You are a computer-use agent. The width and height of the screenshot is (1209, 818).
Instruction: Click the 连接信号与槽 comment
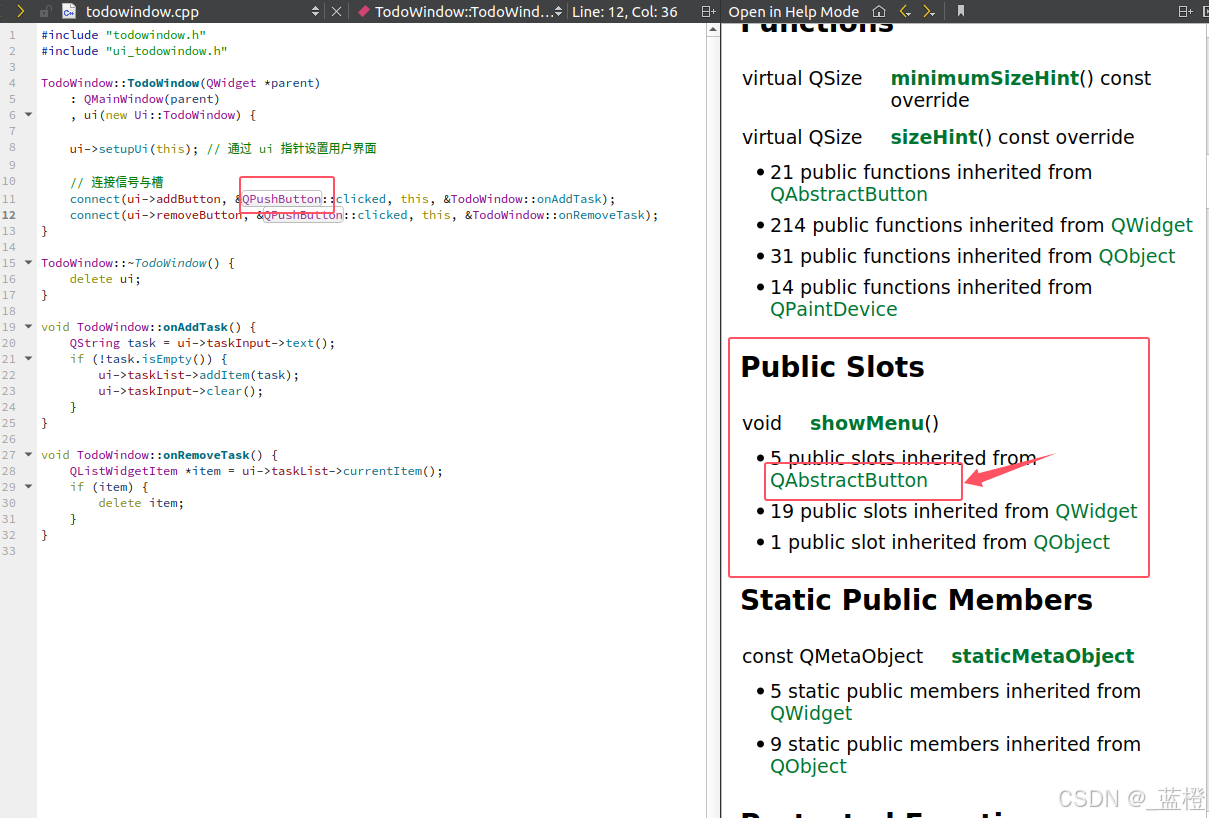tap(117, 182)
